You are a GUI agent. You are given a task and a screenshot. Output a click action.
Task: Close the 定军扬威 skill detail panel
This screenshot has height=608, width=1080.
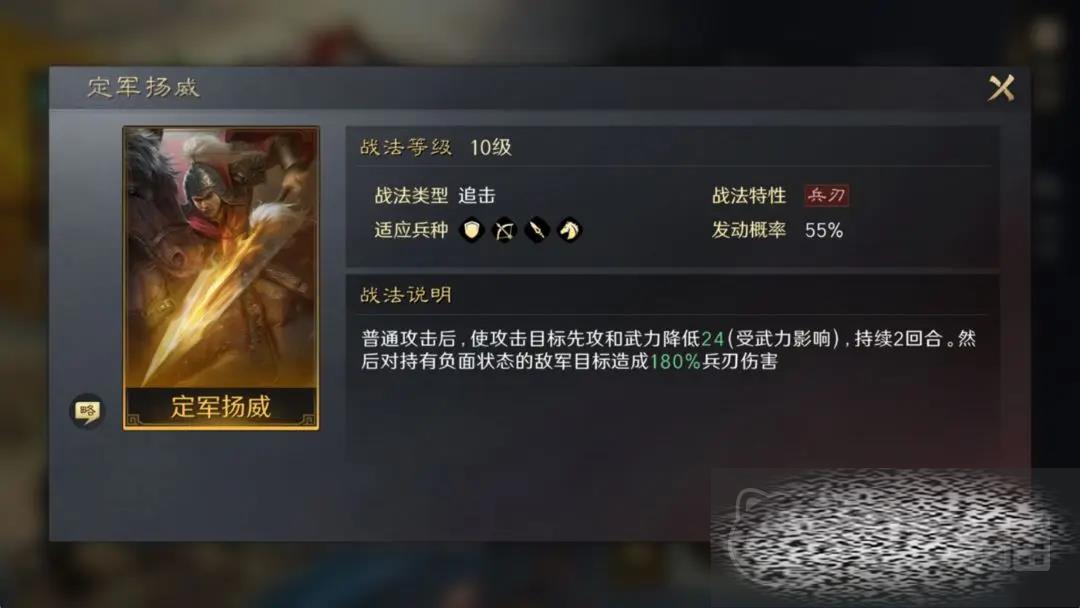click(1001, 88)
